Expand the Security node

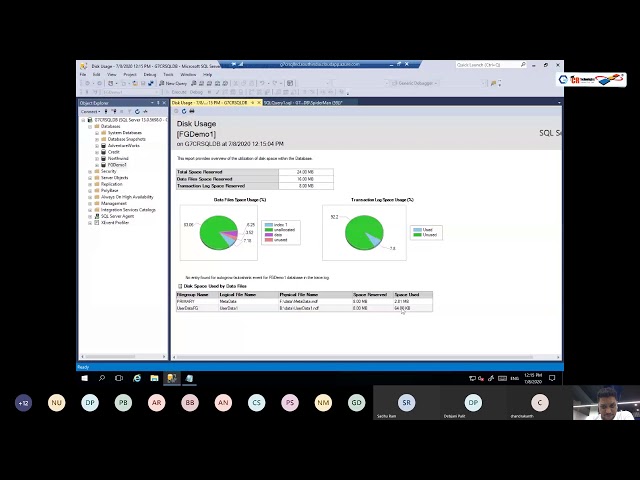point(90,172)
